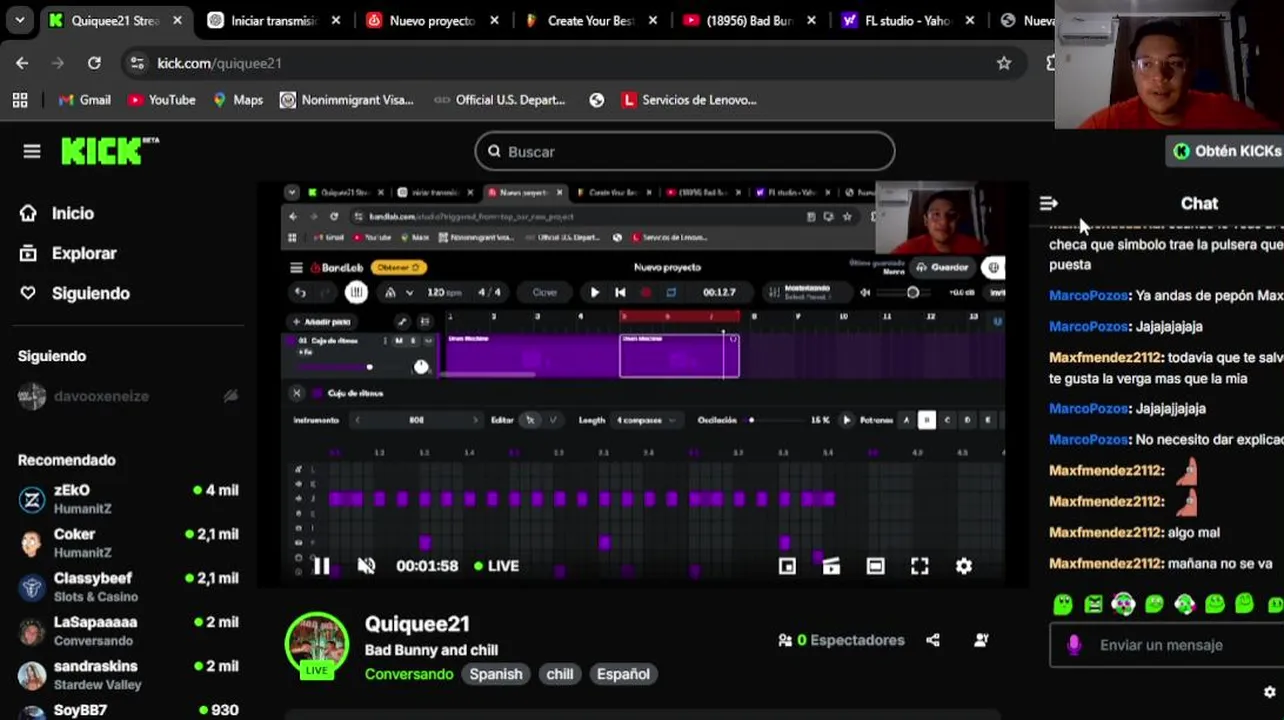Open recommended channel Classybeef

(130, 587)
